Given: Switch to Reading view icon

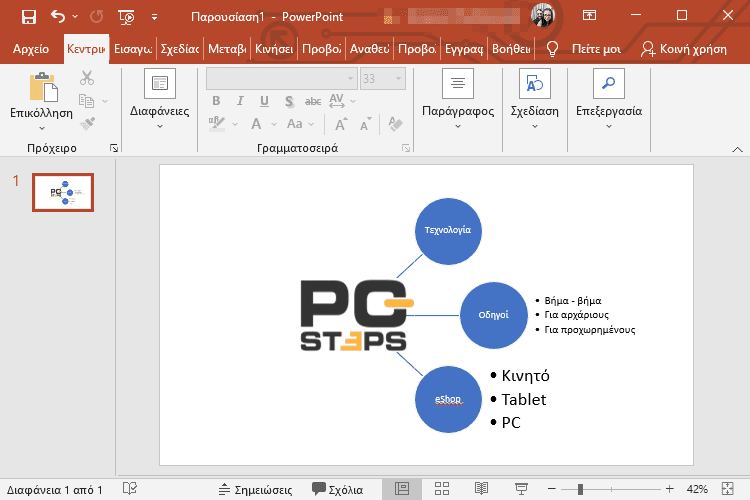Looking at the screenshot, I should pyautogui.click(x=481, y=489).
